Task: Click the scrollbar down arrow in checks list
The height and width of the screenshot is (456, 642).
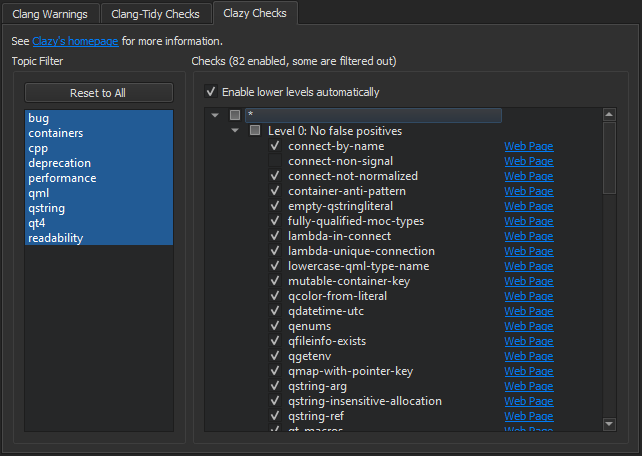Action: (609, 424)
